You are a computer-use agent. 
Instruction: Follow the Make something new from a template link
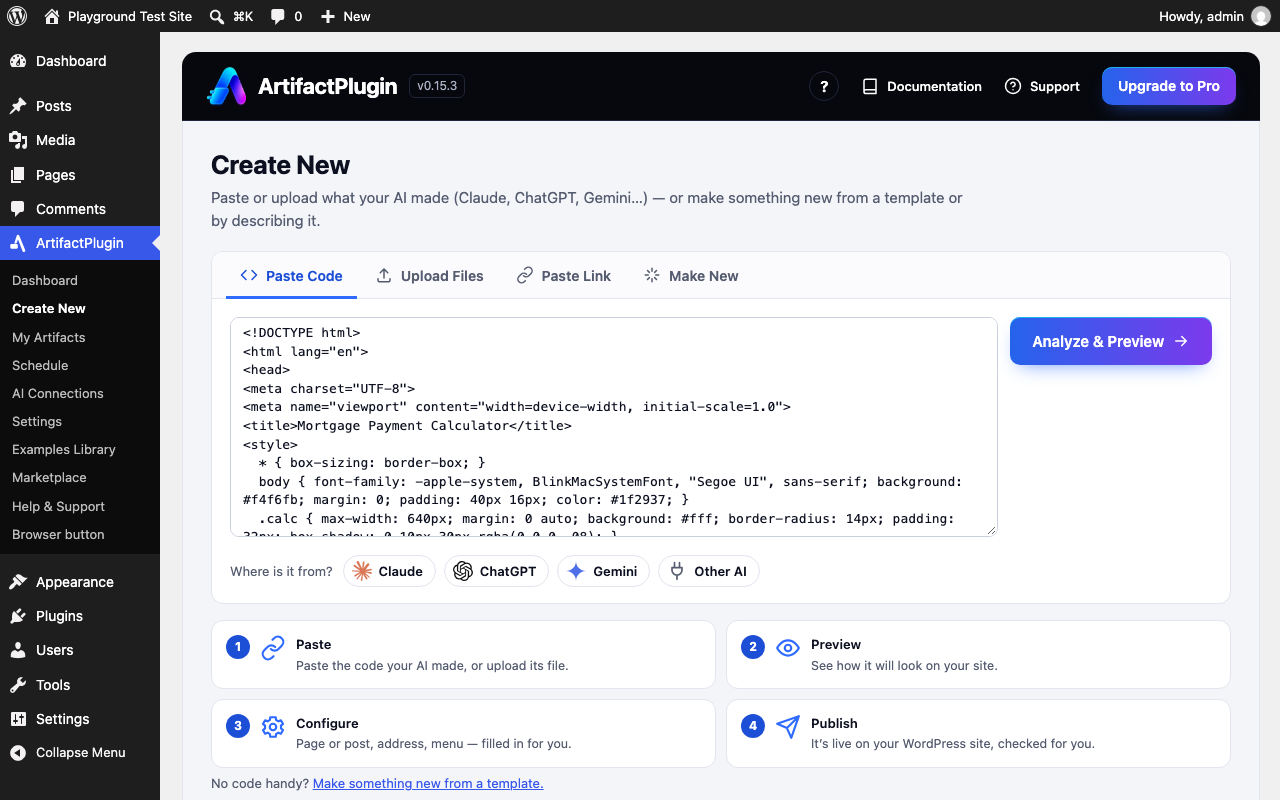(x=428, y=783)
